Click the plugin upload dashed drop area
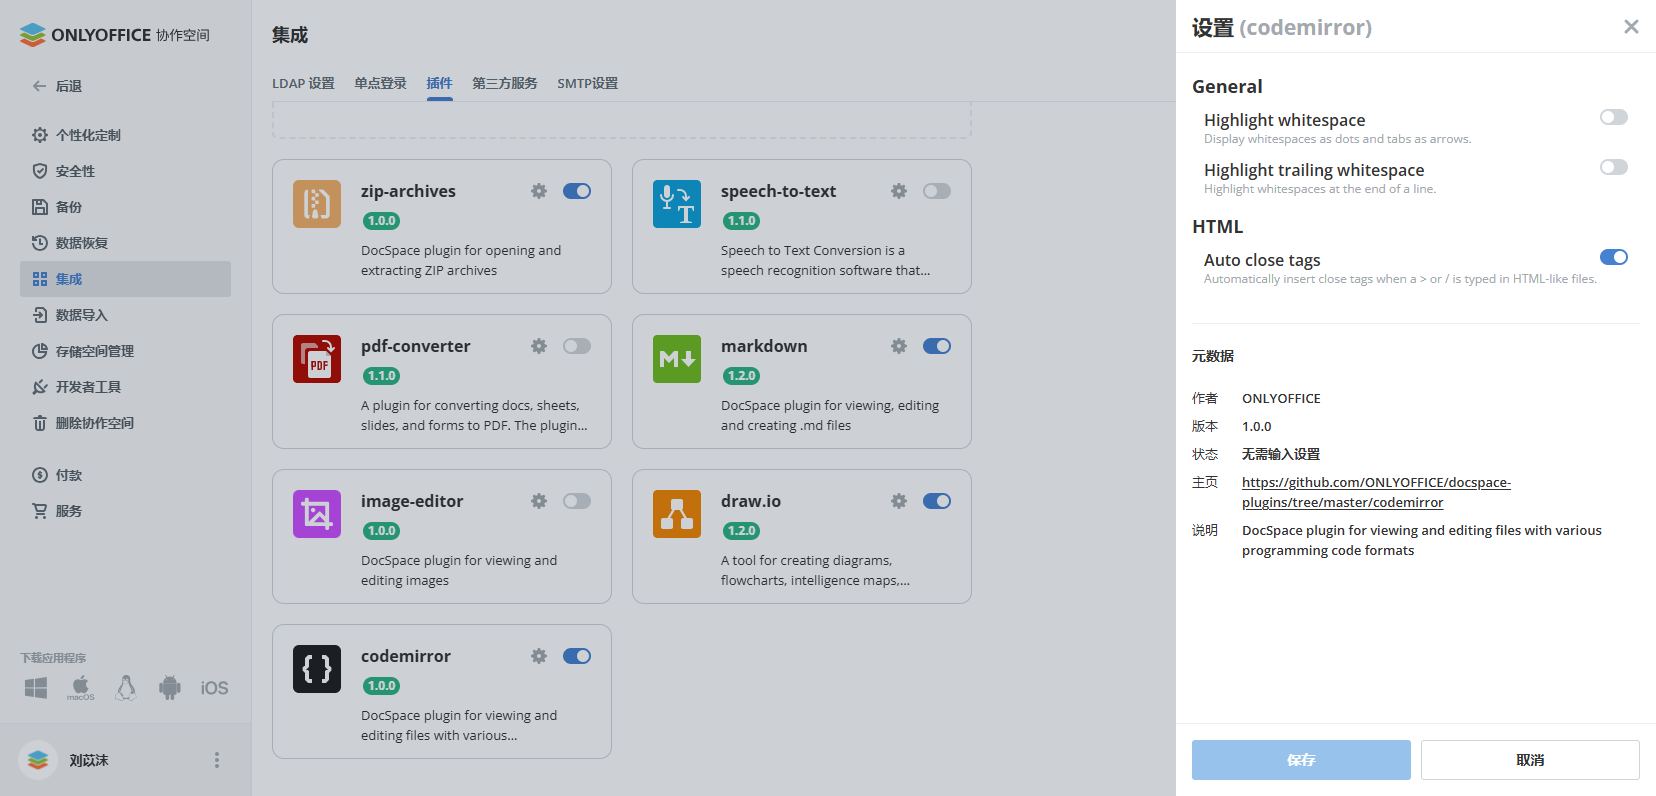This screenshot has height=796, width=1656. coord(622,120)
